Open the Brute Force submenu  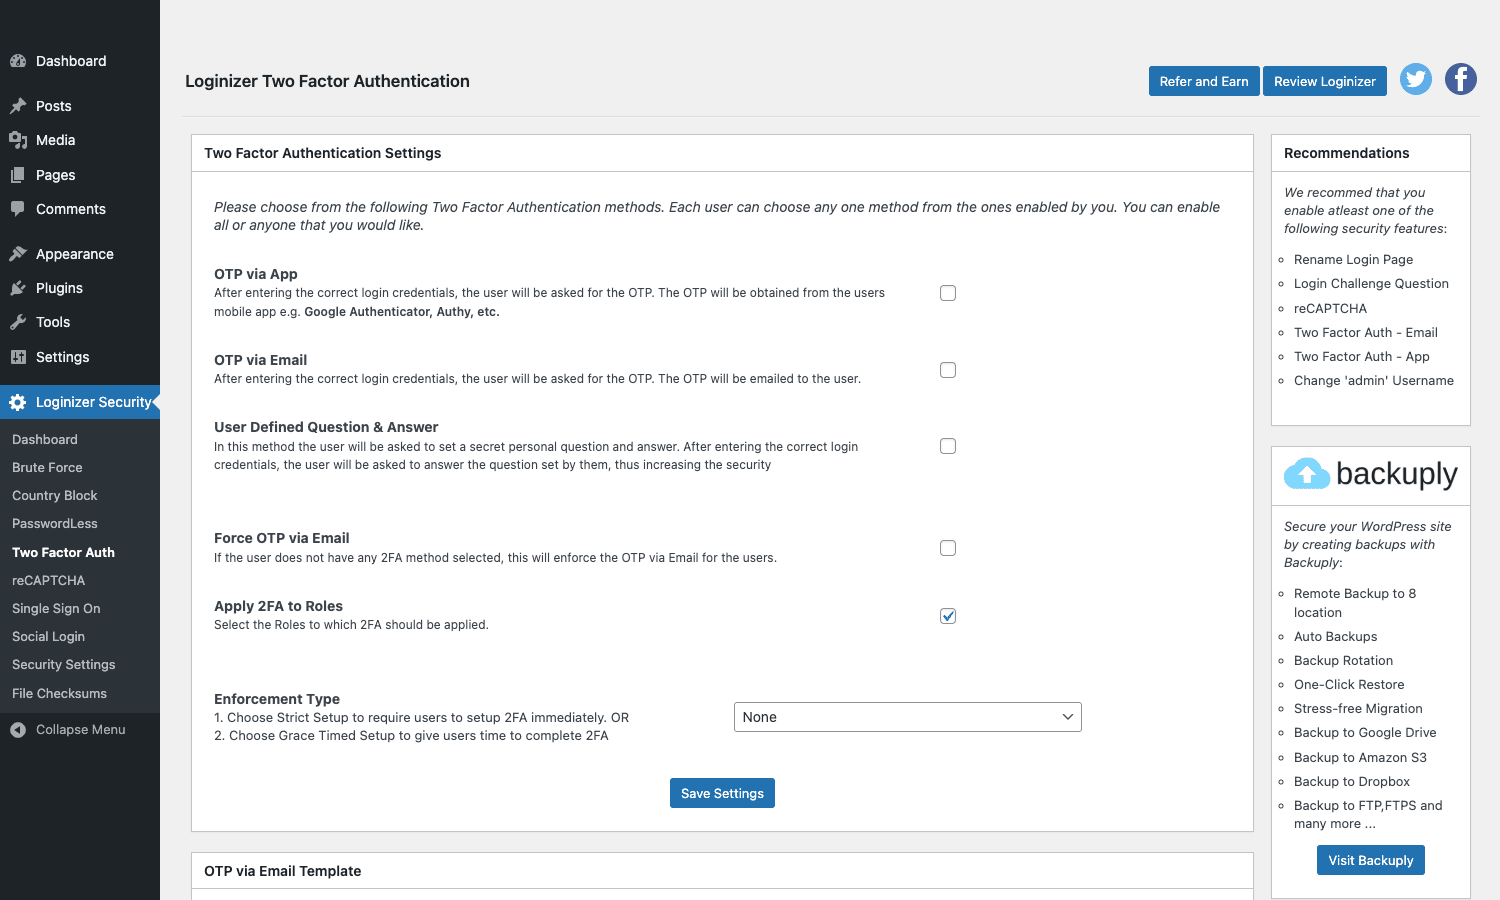47,467
